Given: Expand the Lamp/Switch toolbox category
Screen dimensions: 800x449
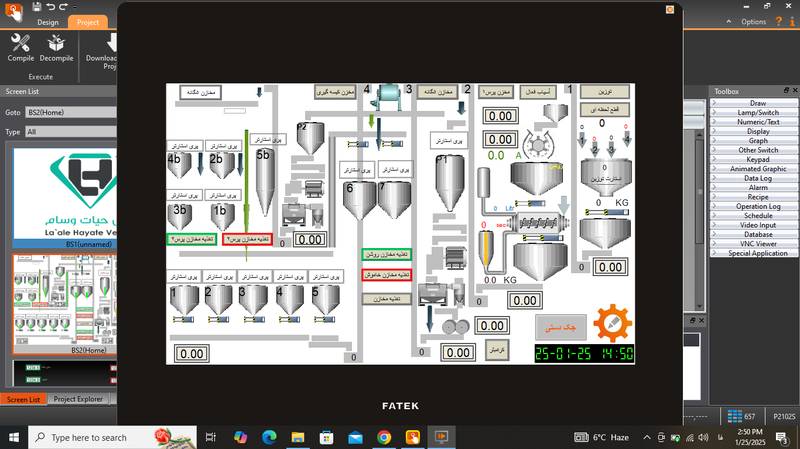Looking at the screenshot, I should click(x=757, y=112).
